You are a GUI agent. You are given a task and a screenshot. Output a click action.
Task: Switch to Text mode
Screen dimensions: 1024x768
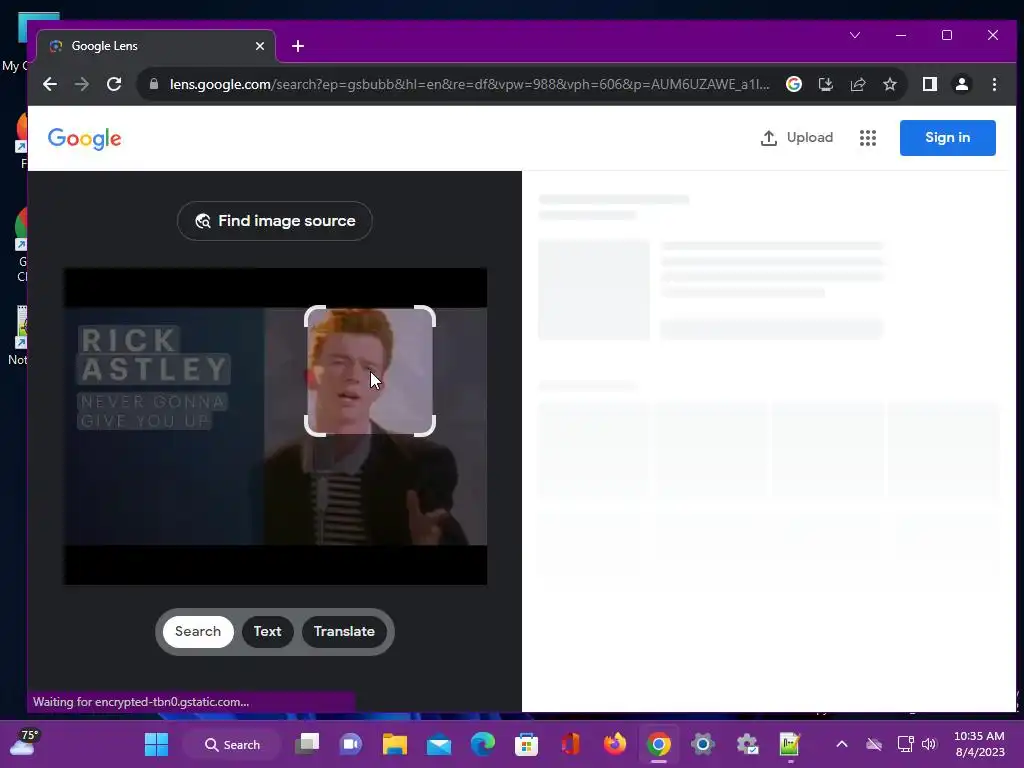268,632
